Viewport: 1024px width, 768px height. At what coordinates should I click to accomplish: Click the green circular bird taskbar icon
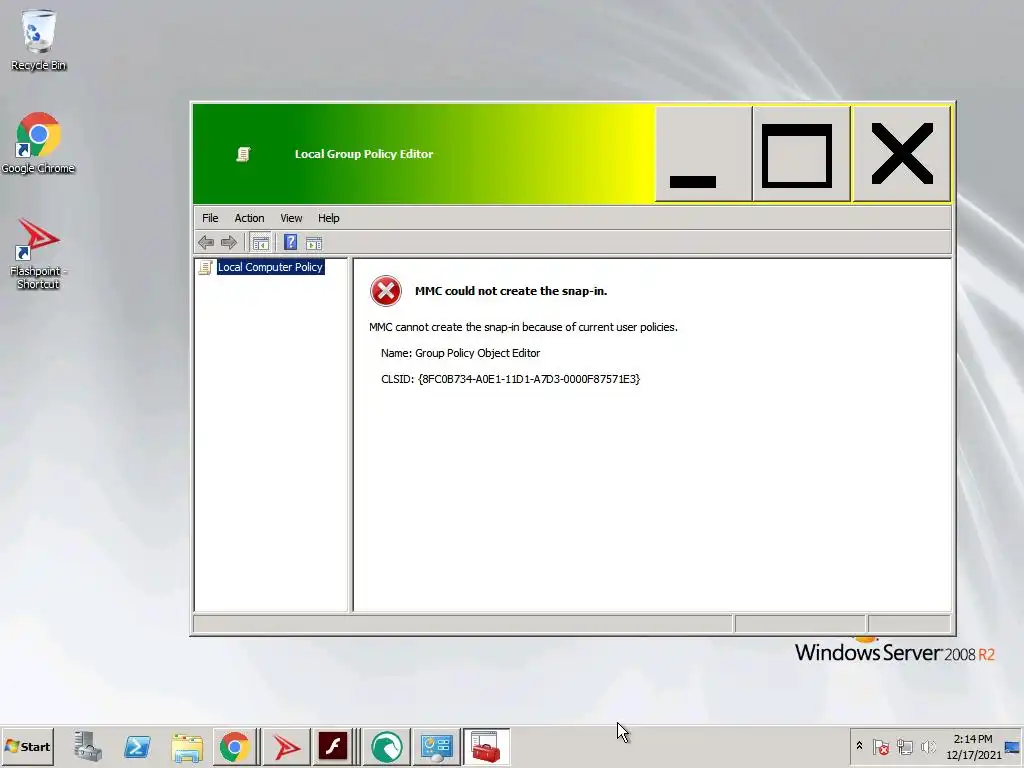387,746
